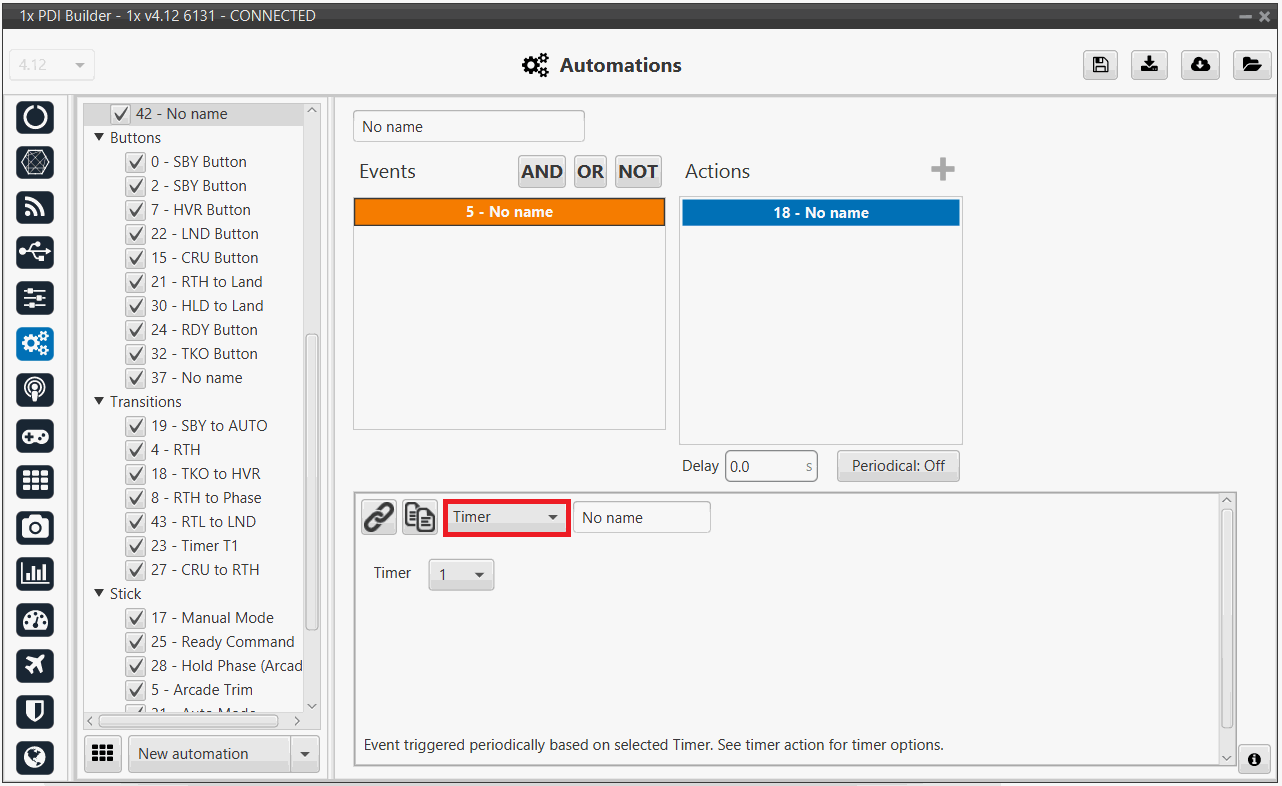Click the save floppy disk icon
The width and height of the screenshot is (1282, 786).
coord(1100,65)
